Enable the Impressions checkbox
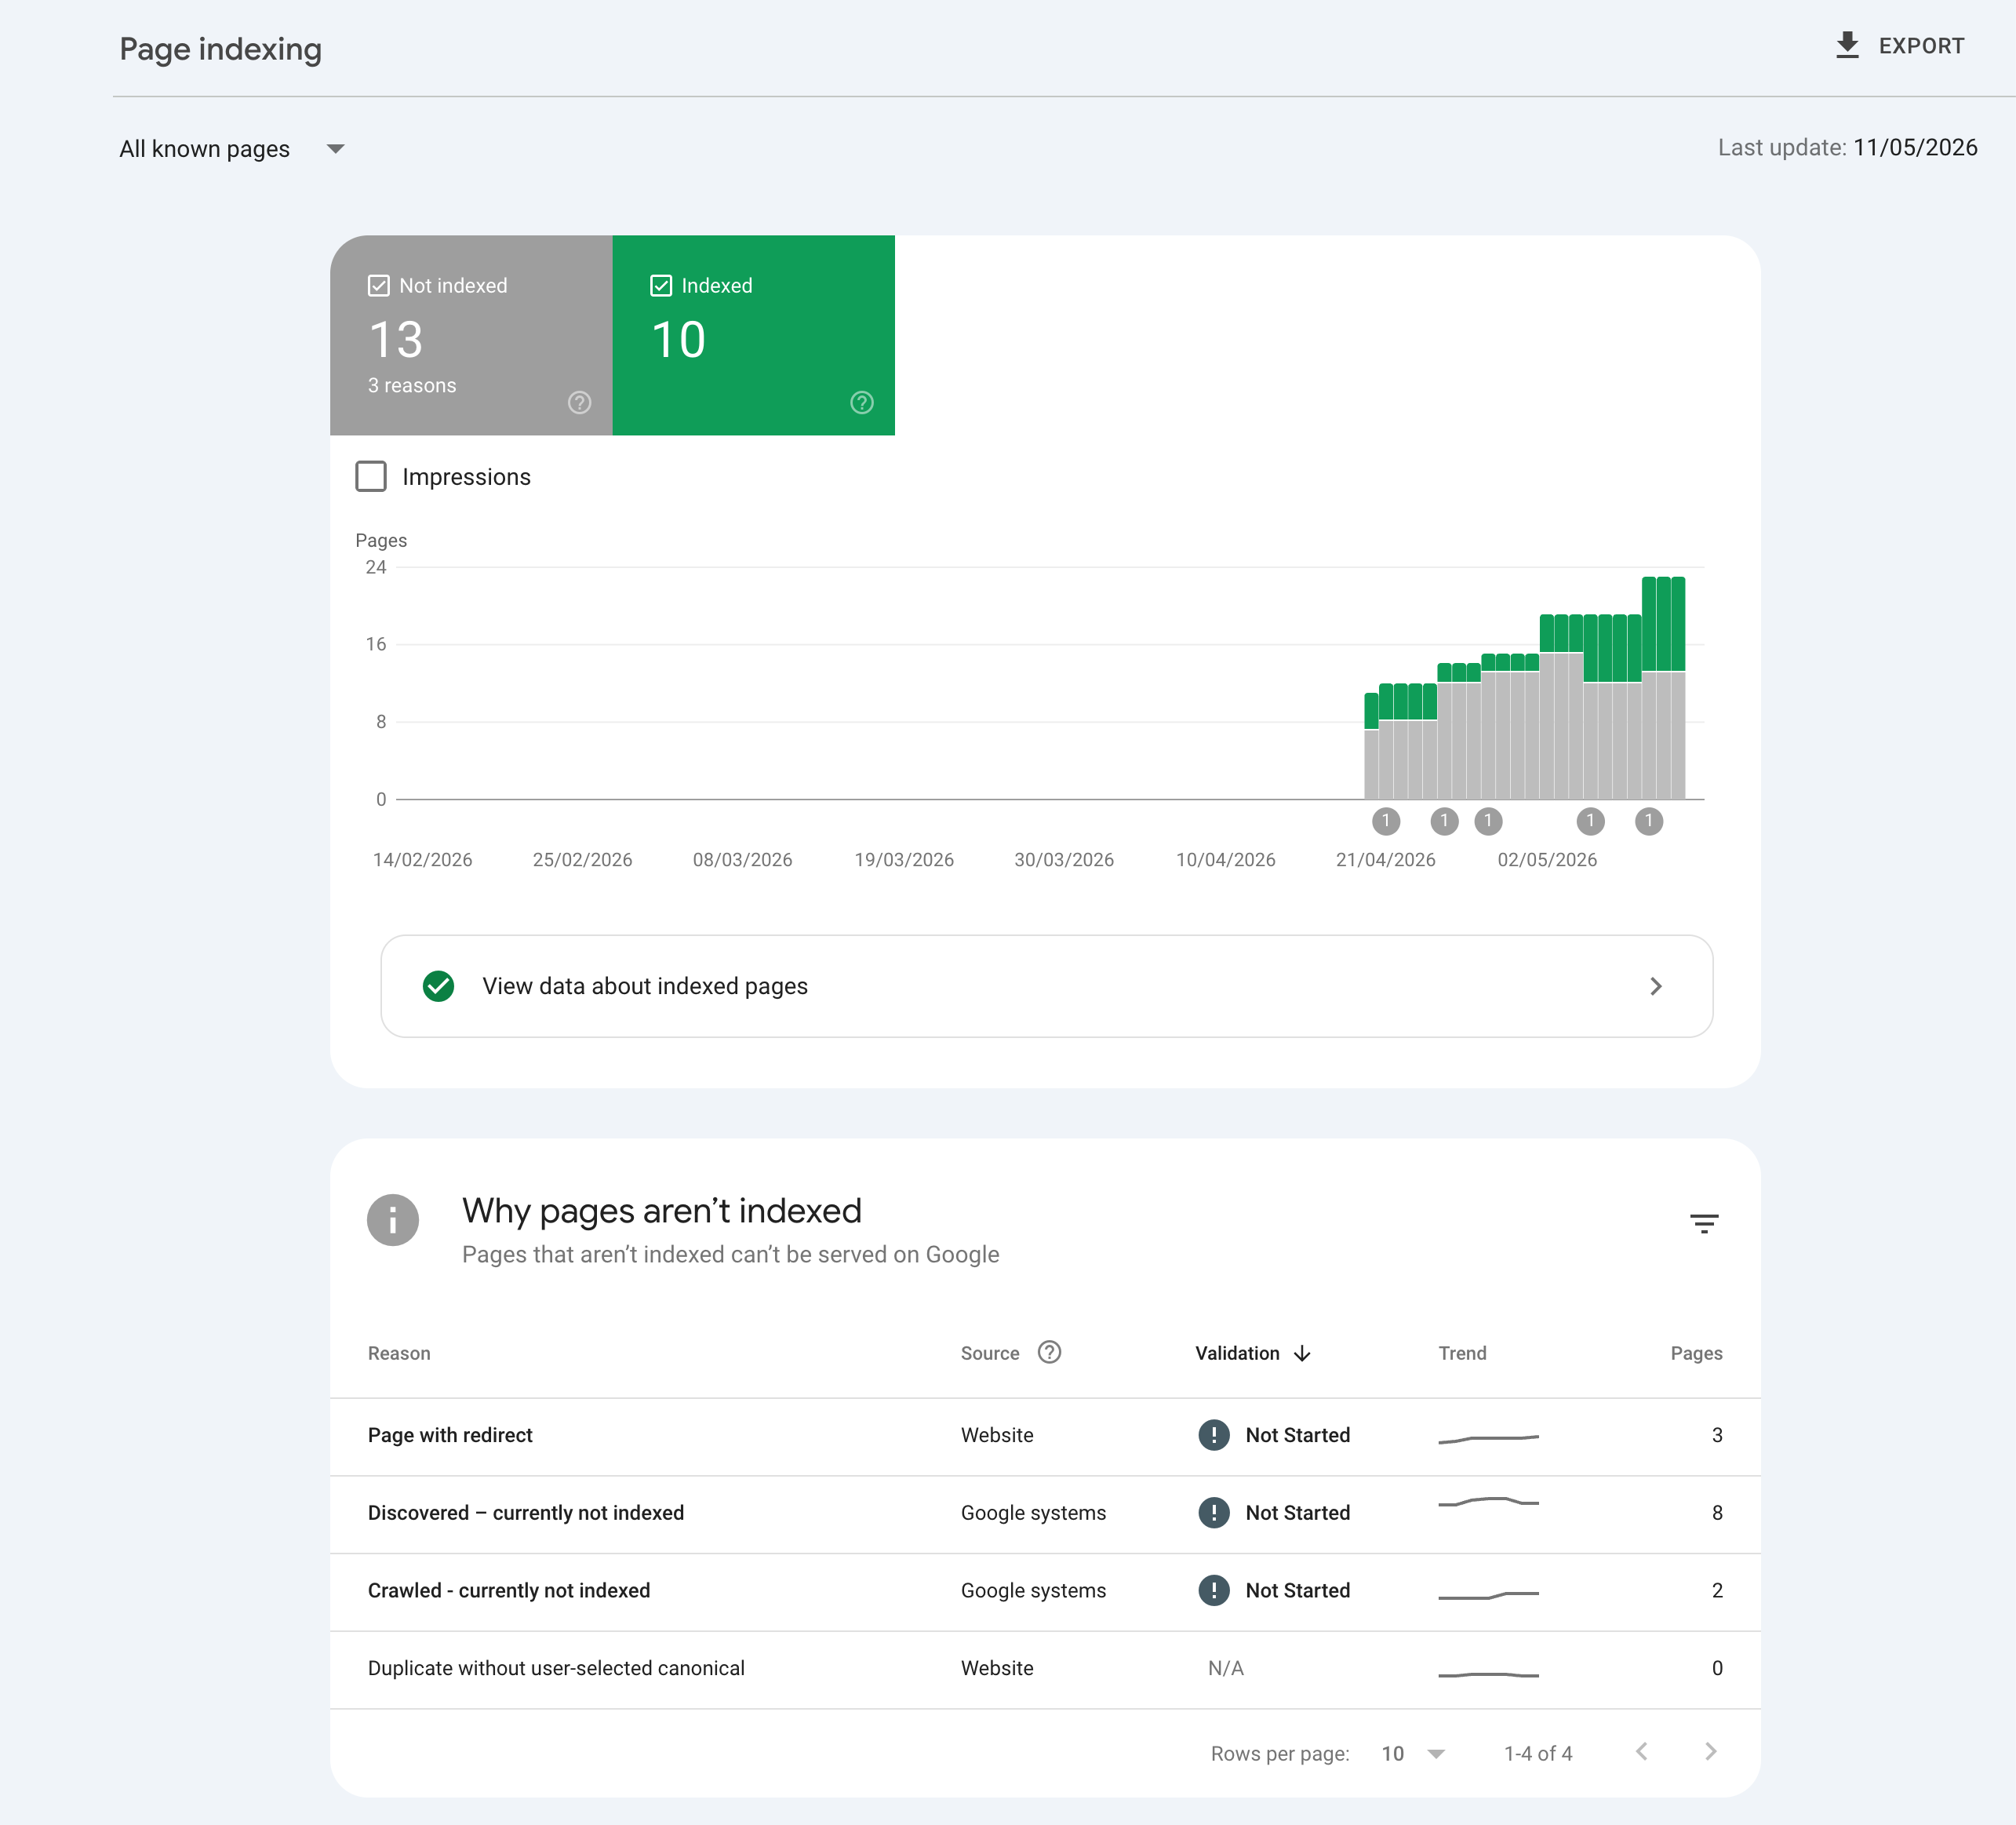This screenshot has width=2016, height=1825. point(371,476)
